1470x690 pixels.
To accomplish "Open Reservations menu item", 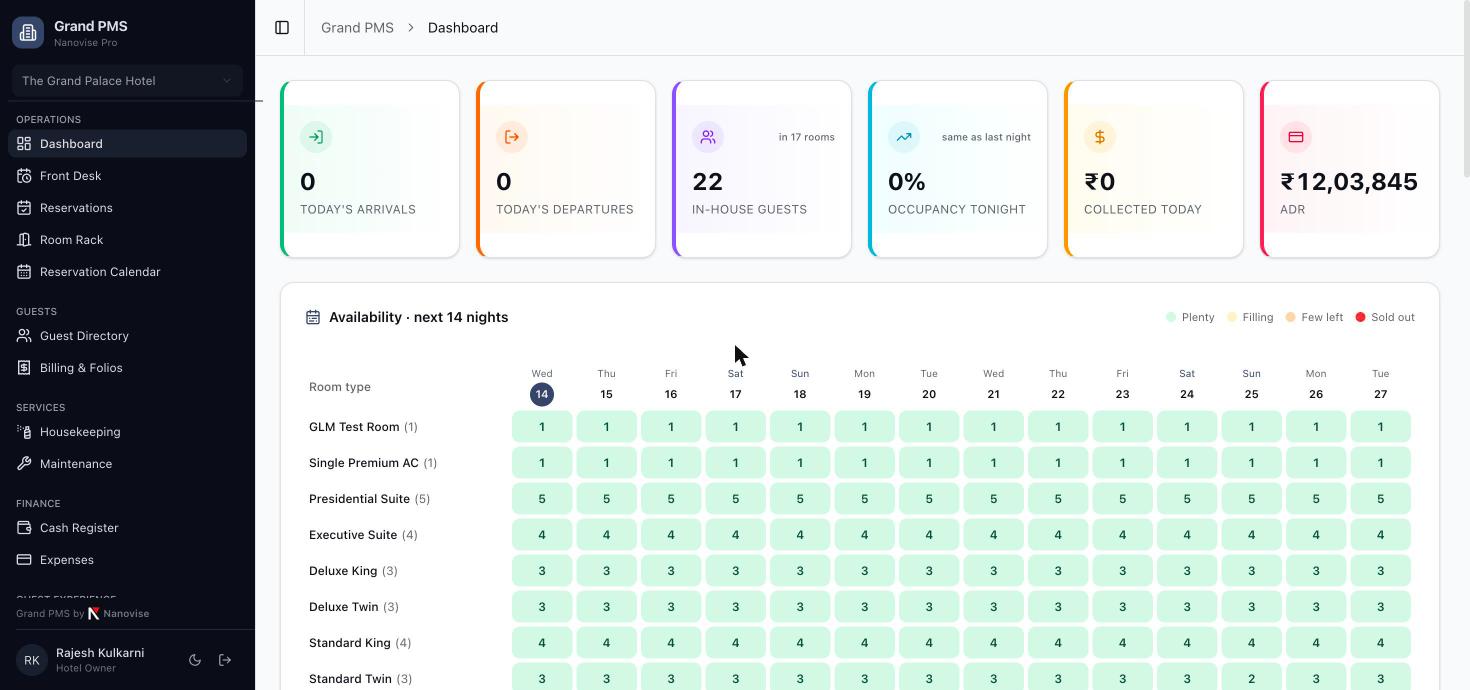I will [x=127, y=208].
